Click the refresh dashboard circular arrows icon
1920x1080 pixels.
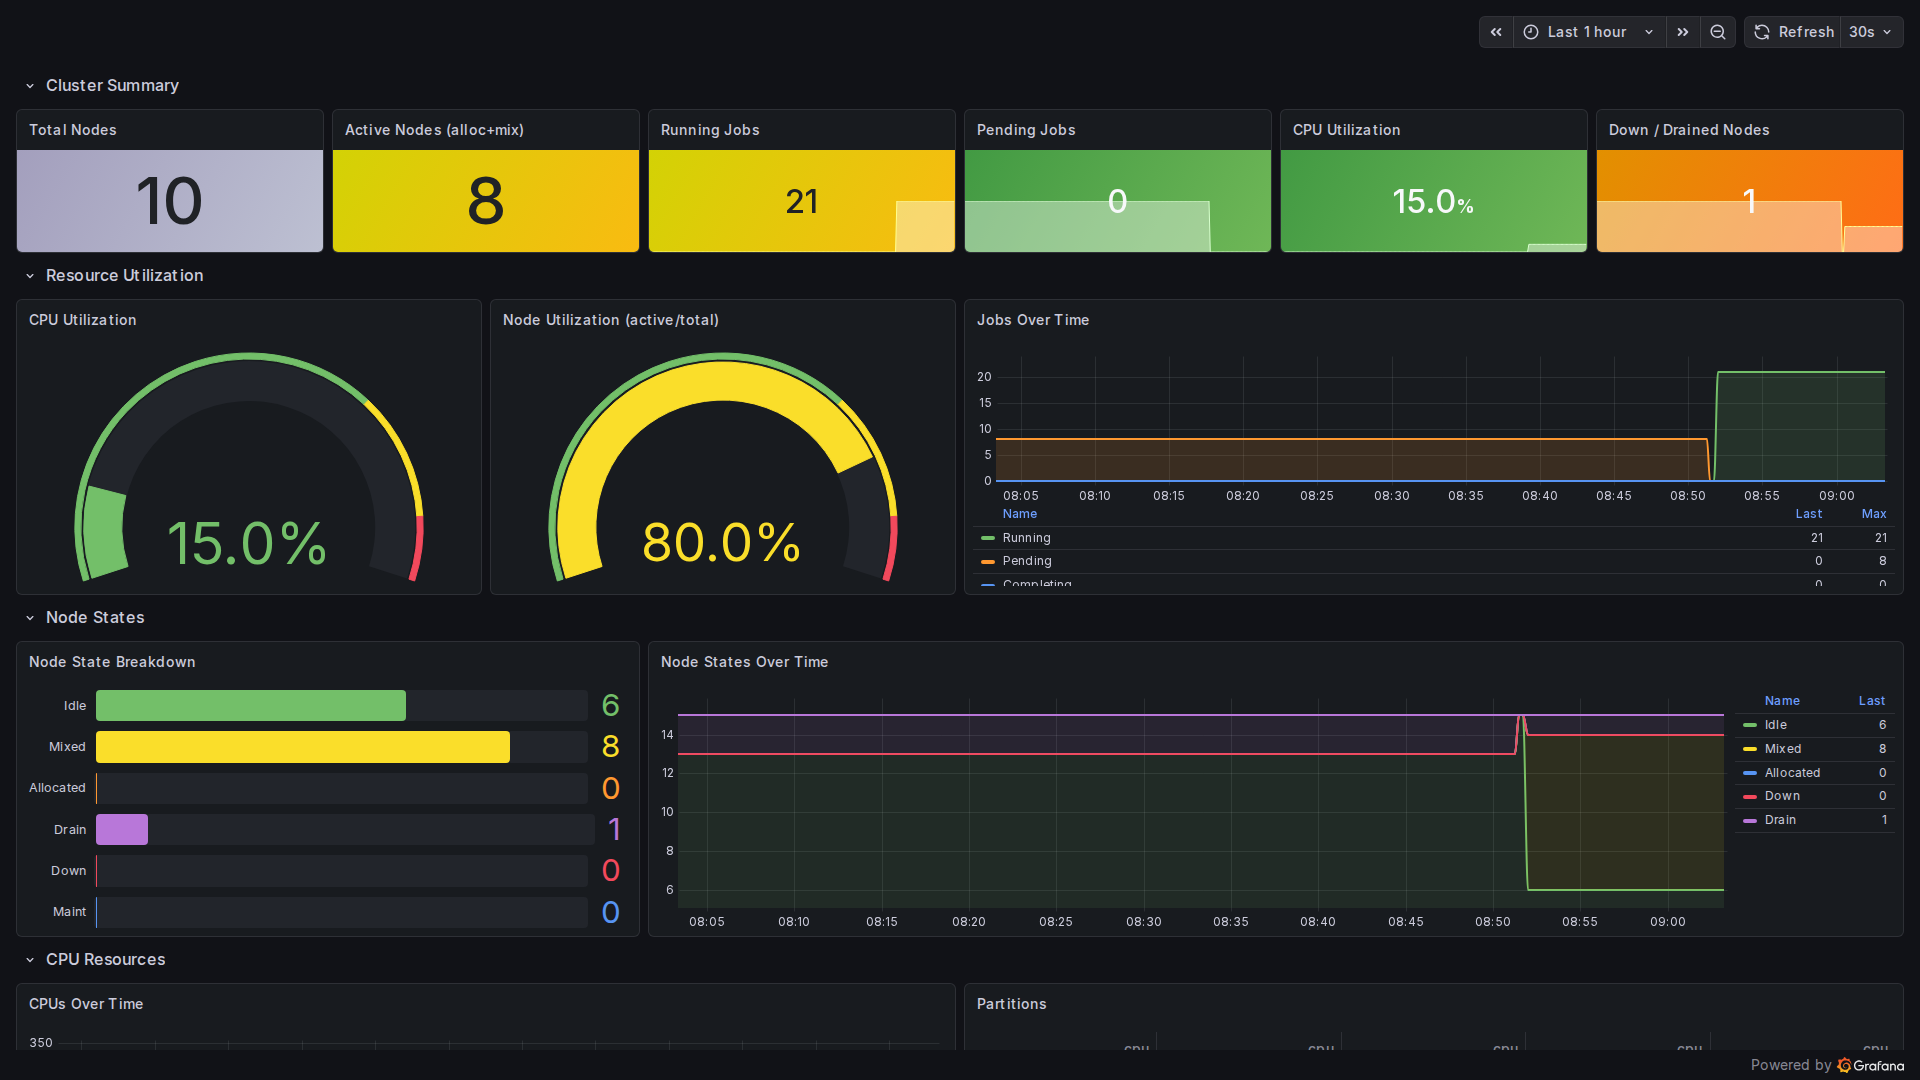(1762, 32)
